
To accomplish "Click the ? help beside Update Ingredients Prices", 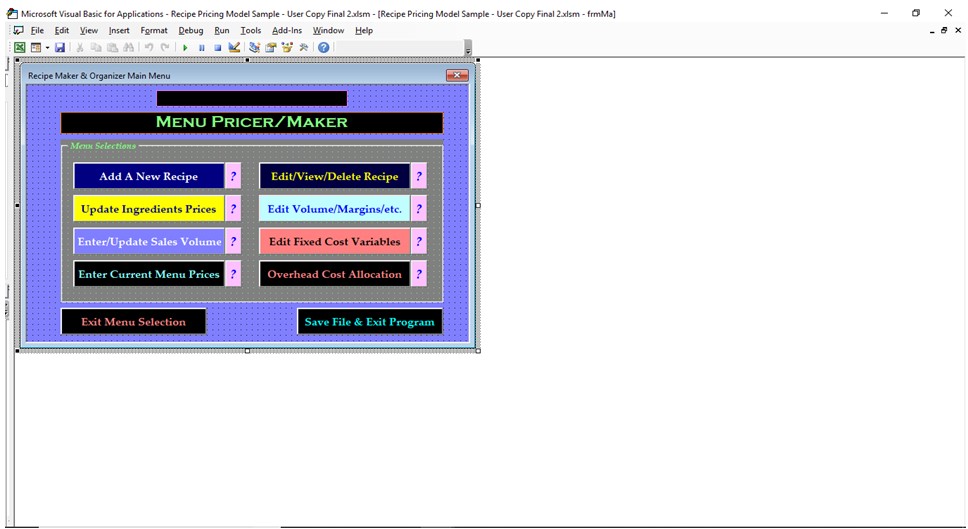I will 233,209.
